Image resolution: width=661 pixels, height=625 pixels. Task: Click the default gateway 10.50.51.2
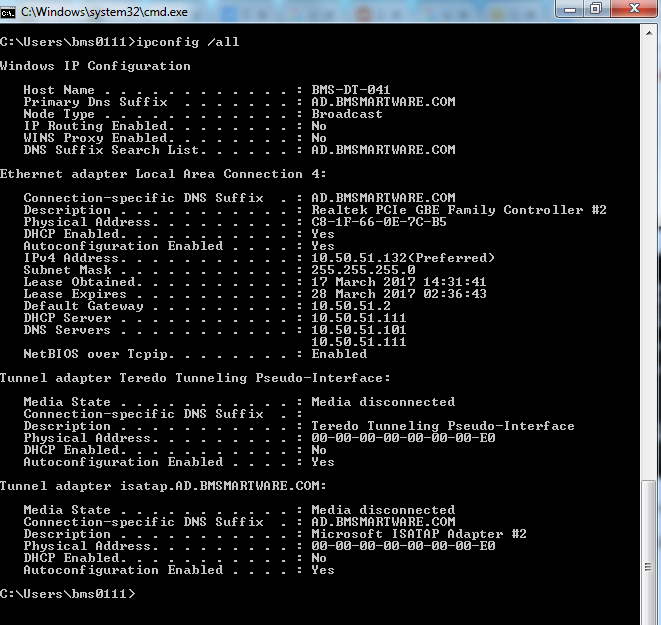click(x=351, y=306)
